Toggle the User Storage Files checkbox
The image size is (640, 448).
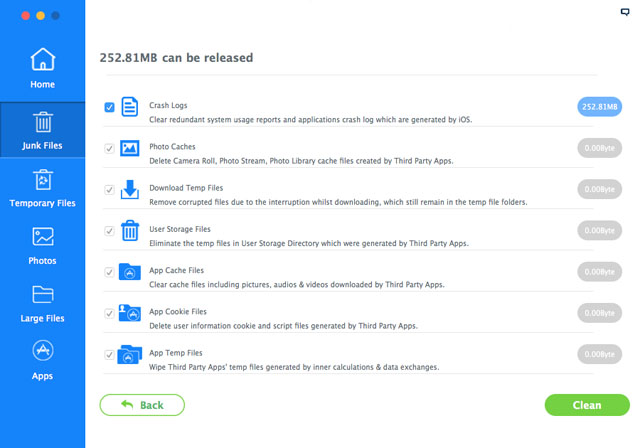pyautogui.click(x=109, y=231)
